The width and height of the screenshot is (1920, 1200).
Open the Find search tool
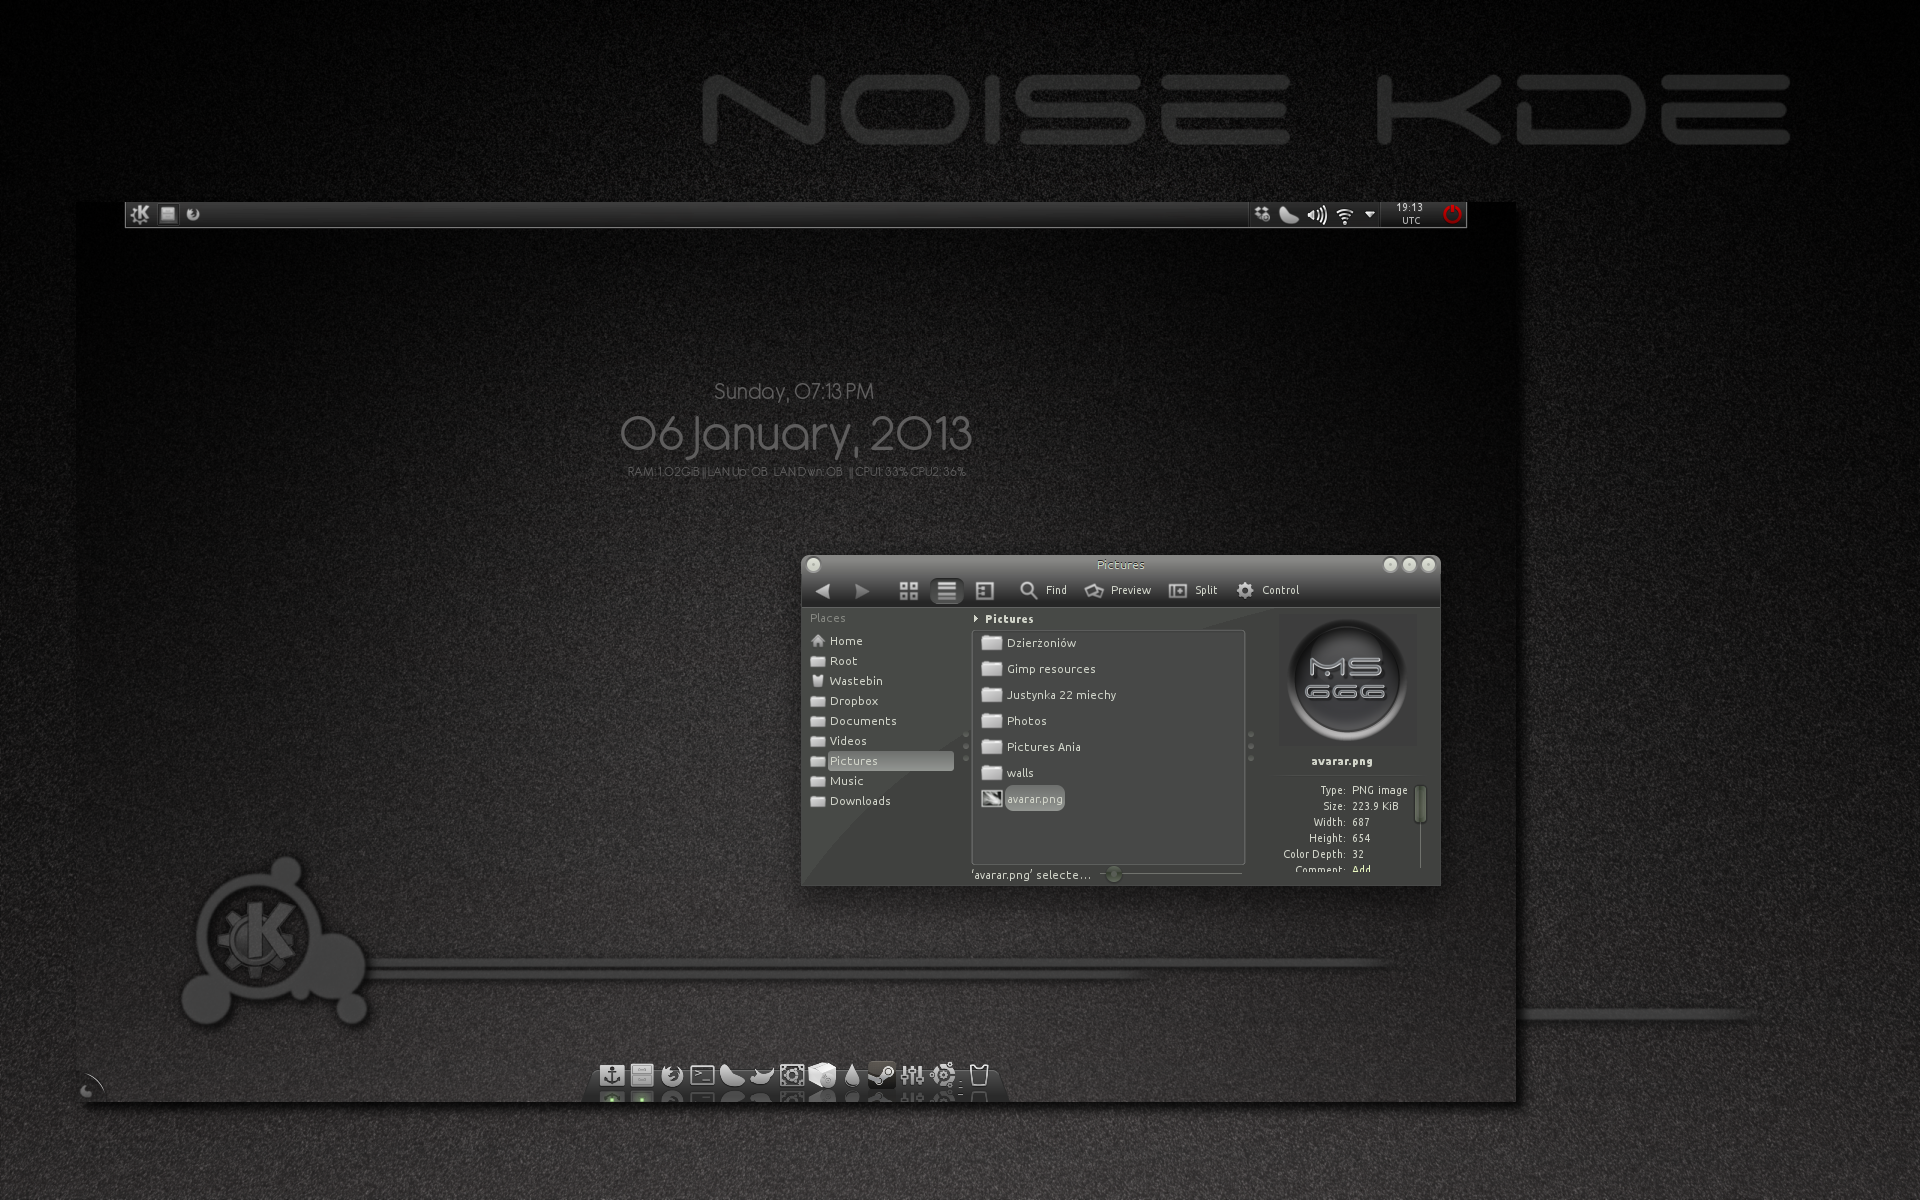click(1043, 590)
